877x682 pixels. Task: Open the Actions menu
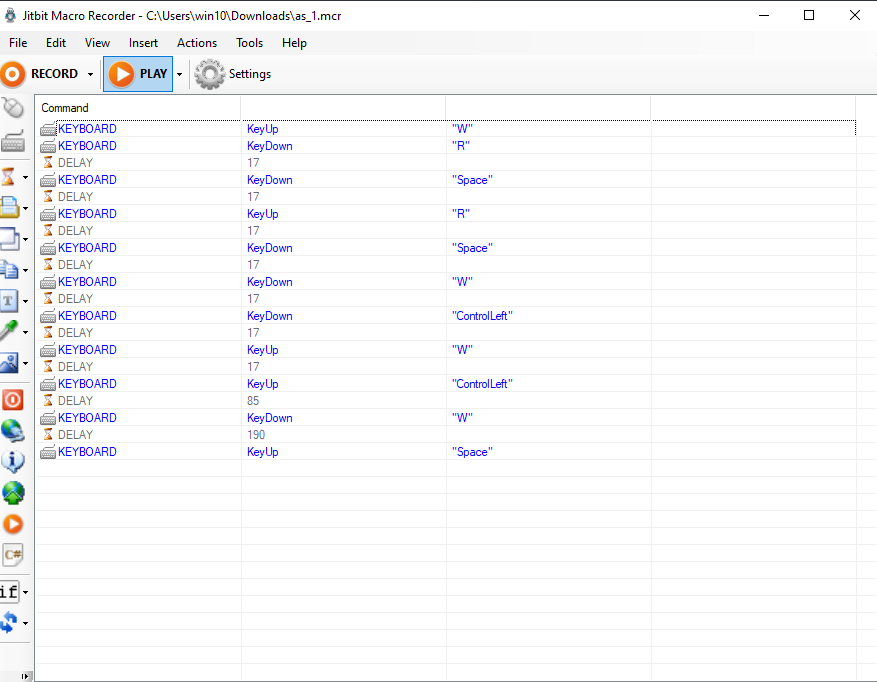(x=197, y=43)
